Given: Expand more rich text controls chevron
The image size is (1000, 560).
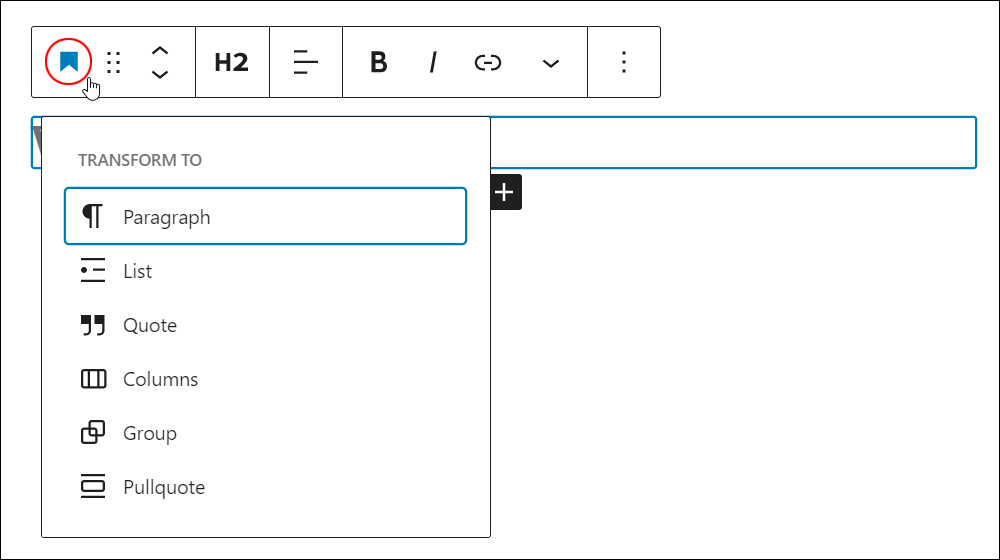Looking at the screenshot, I should [550, 63].
